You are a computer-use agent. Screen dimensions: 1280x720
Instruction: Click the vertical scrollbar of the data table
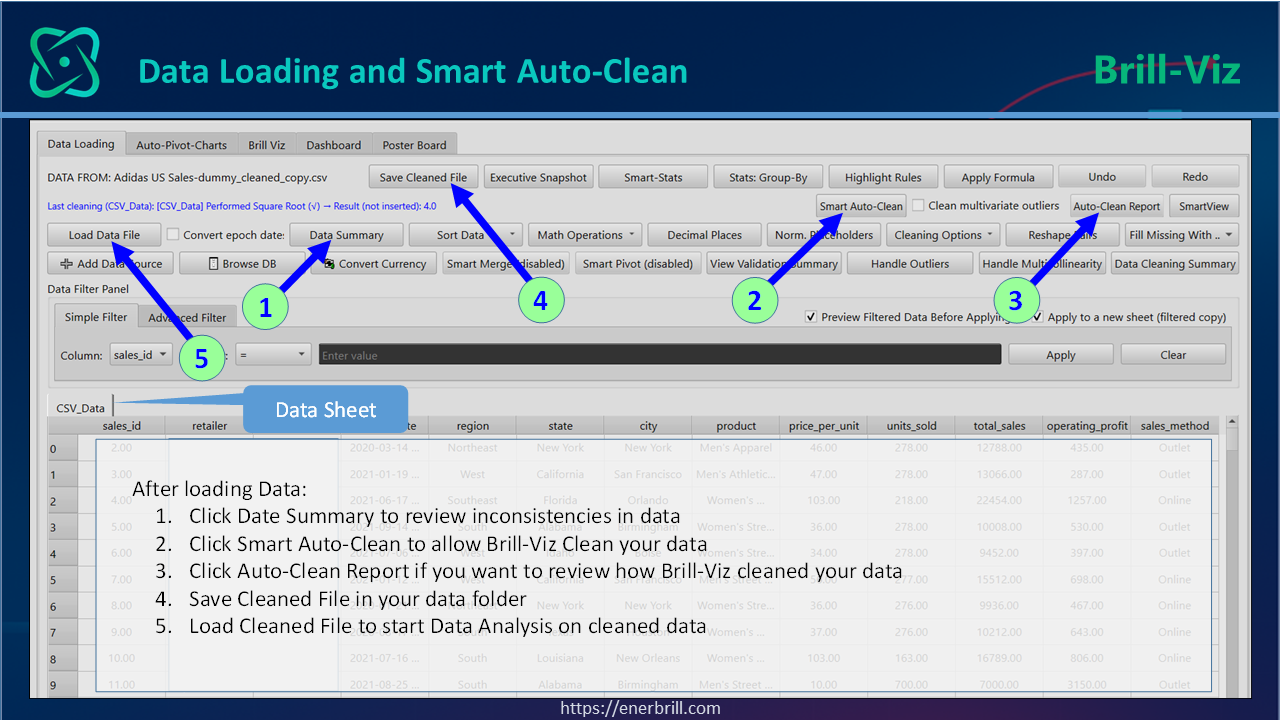[x=1232, y=560]
